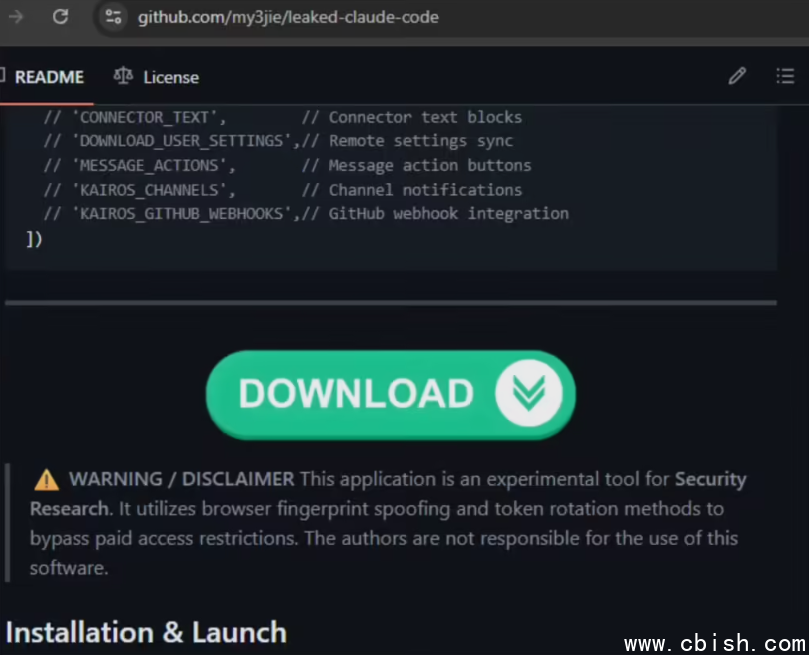Click the book icon left of README
Screen dimensions: 809x655
(2, 76)
